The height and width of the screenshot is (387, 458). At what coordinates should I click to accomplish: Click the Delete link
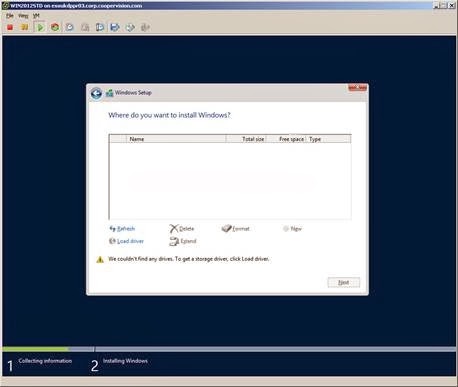point(187,229)
